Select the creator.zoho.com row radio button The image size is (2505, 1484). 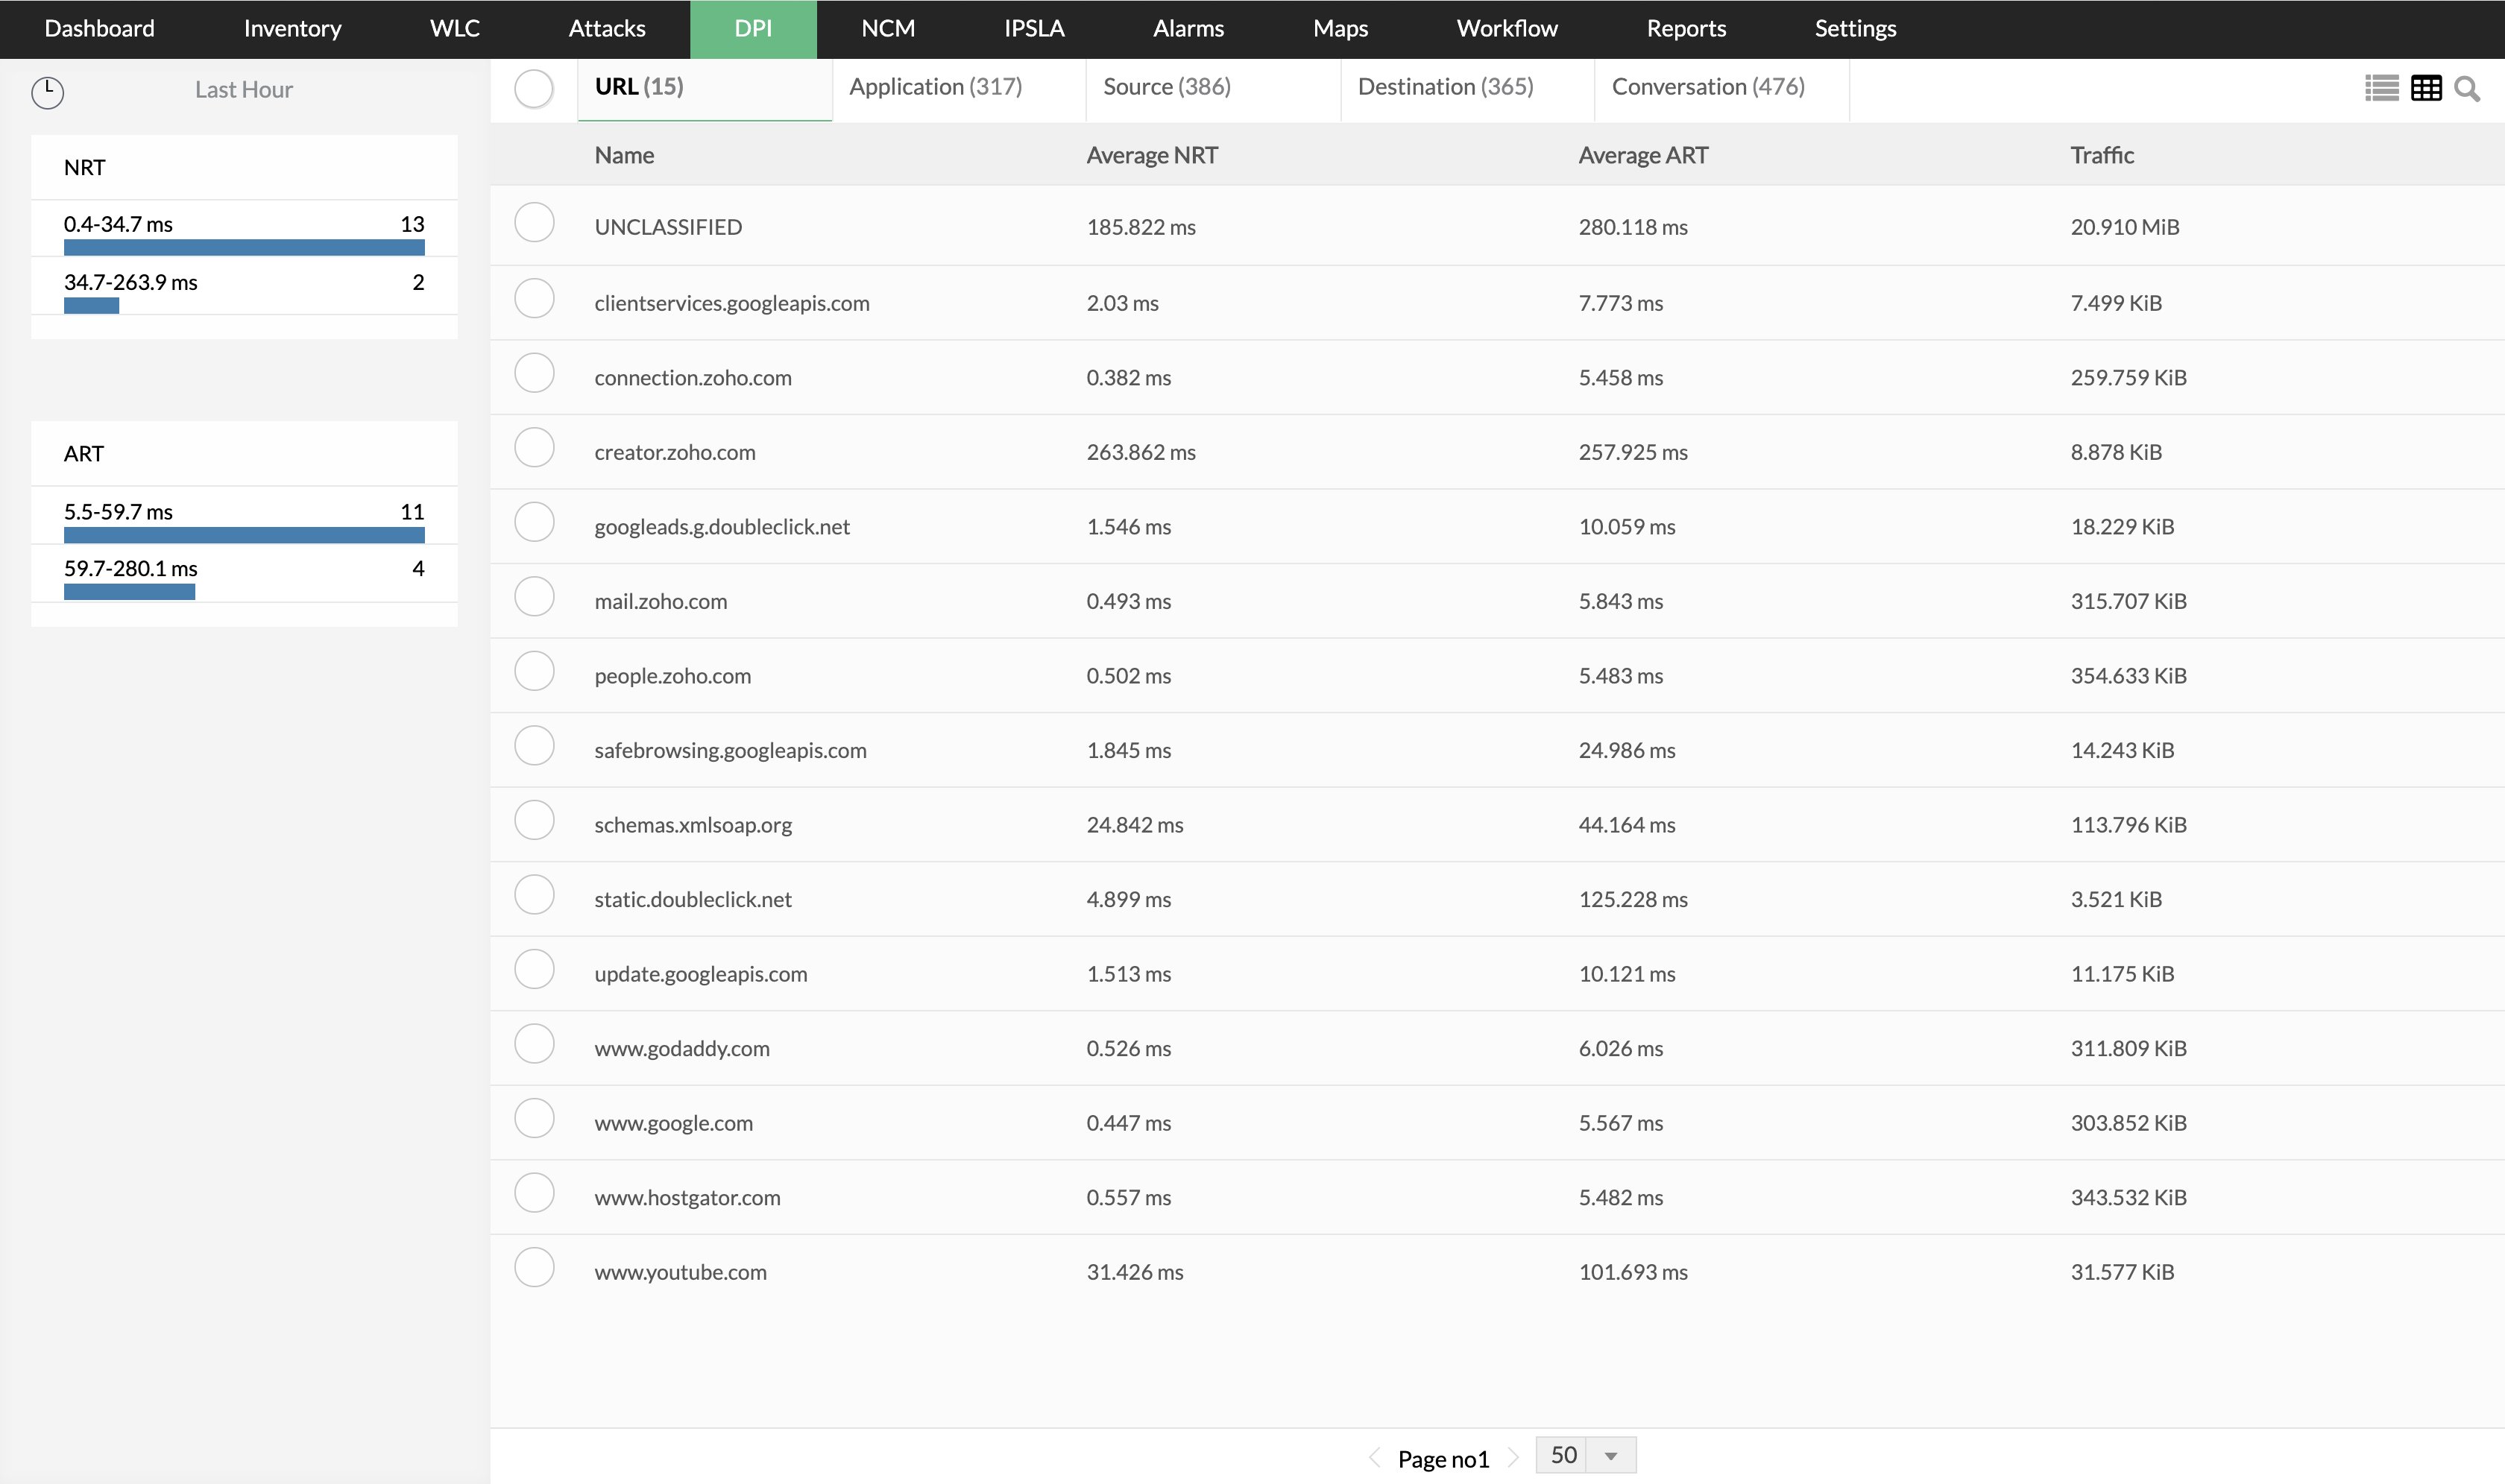click(x=534, y=448)
